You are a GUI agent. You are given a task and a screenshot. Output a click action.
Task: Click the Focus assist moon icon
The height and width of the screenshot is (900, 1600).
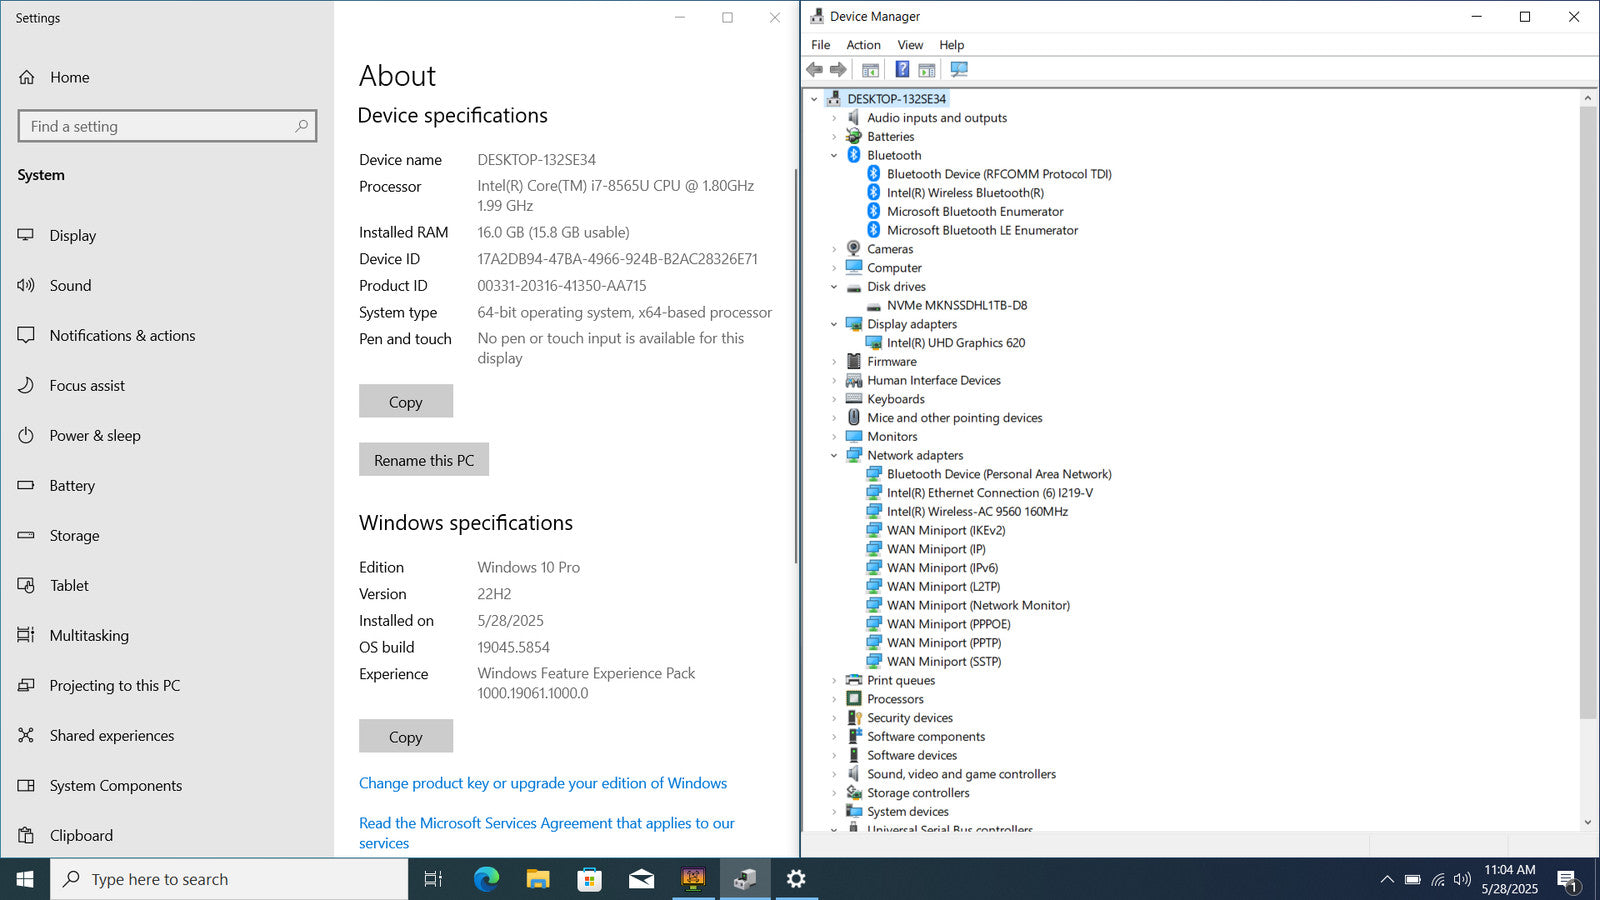(x=26, y=385)
